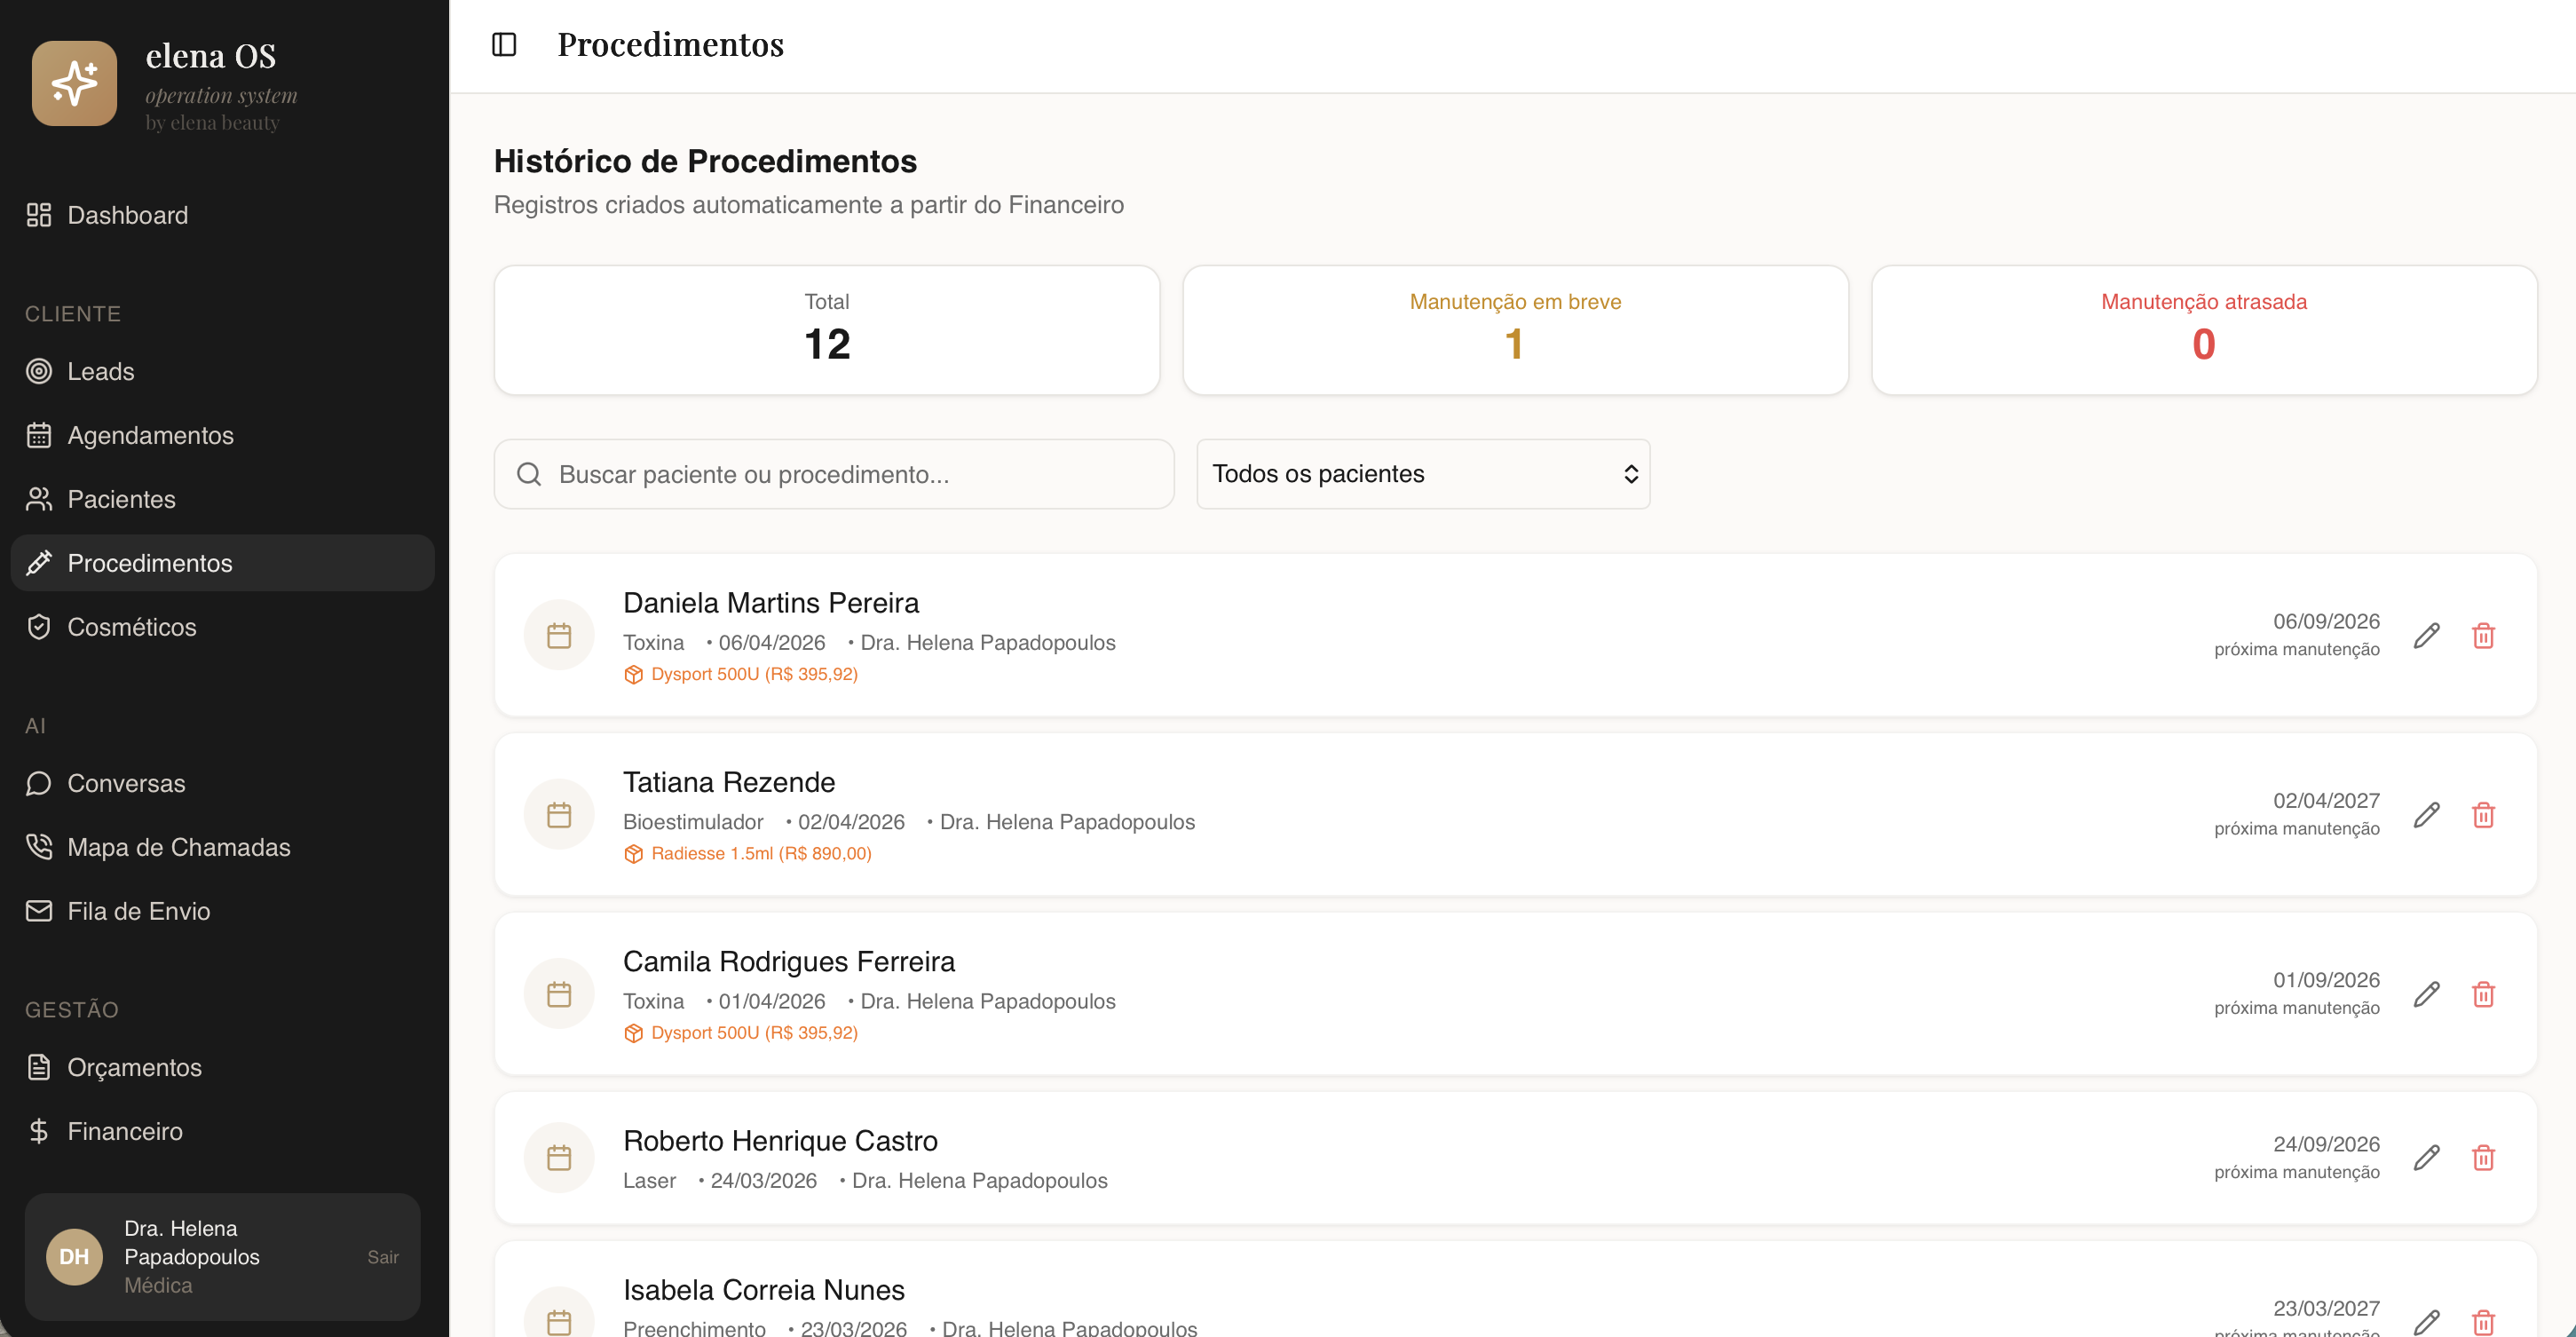The height and width of the screenshot is (1337, 2576).
Task: Click next maintenance date 01/09/2026
Action: pyautogui.click(x=2326, y=980)
